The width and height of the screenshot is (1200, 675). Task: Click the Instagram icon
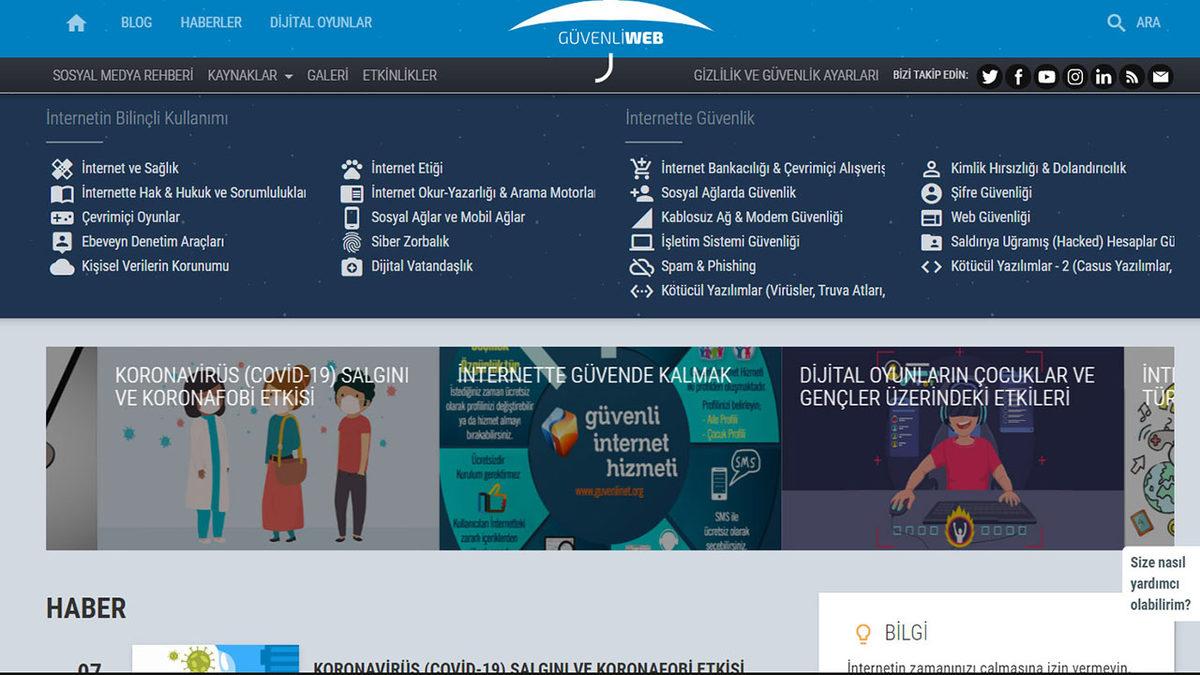[1075, 76]
